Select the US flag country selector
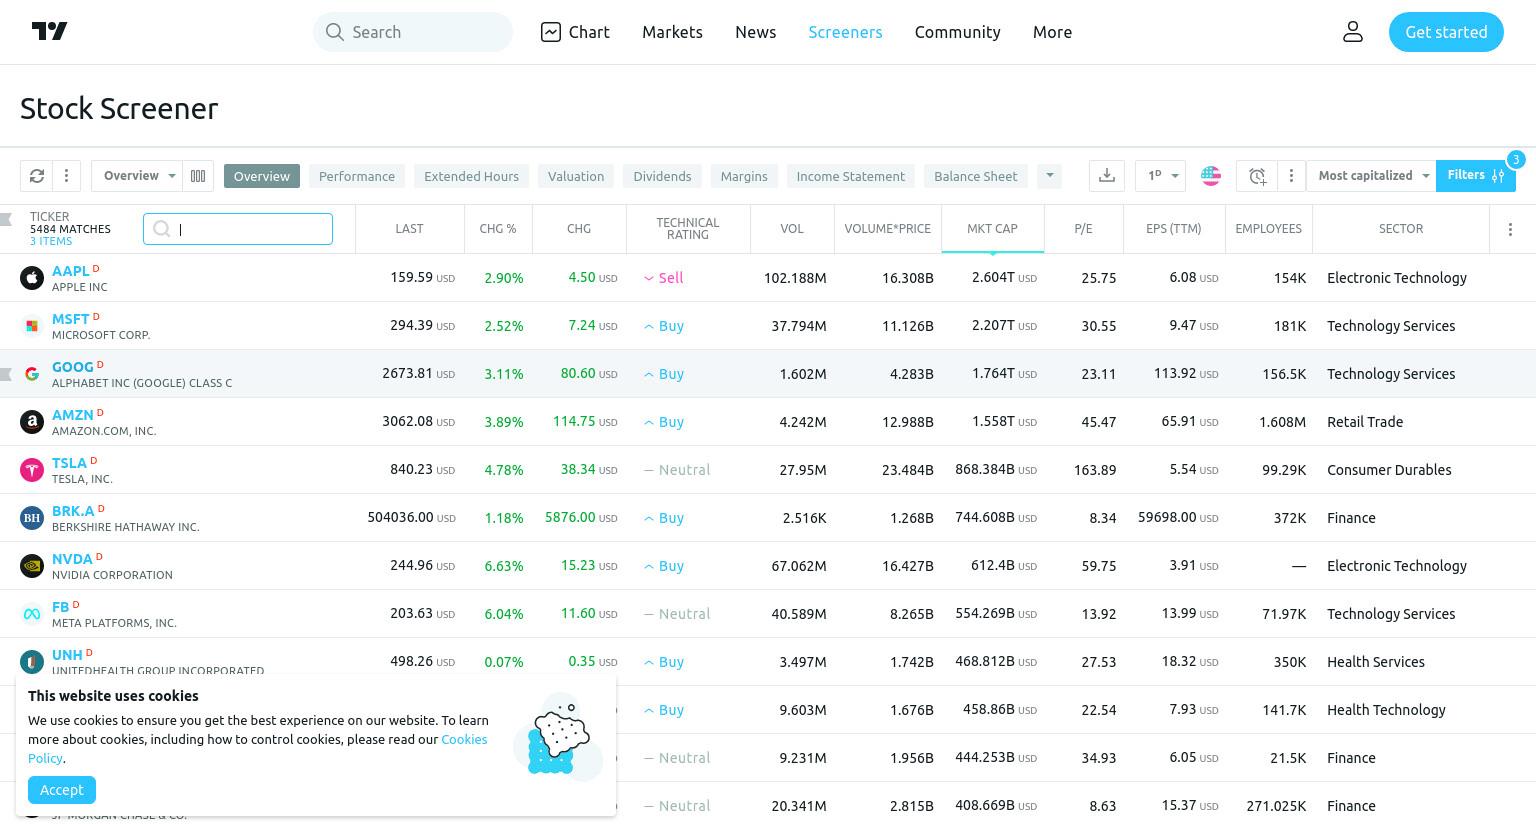Image resolution: width=1536 pixels, height=824 pixels. 1211,176
